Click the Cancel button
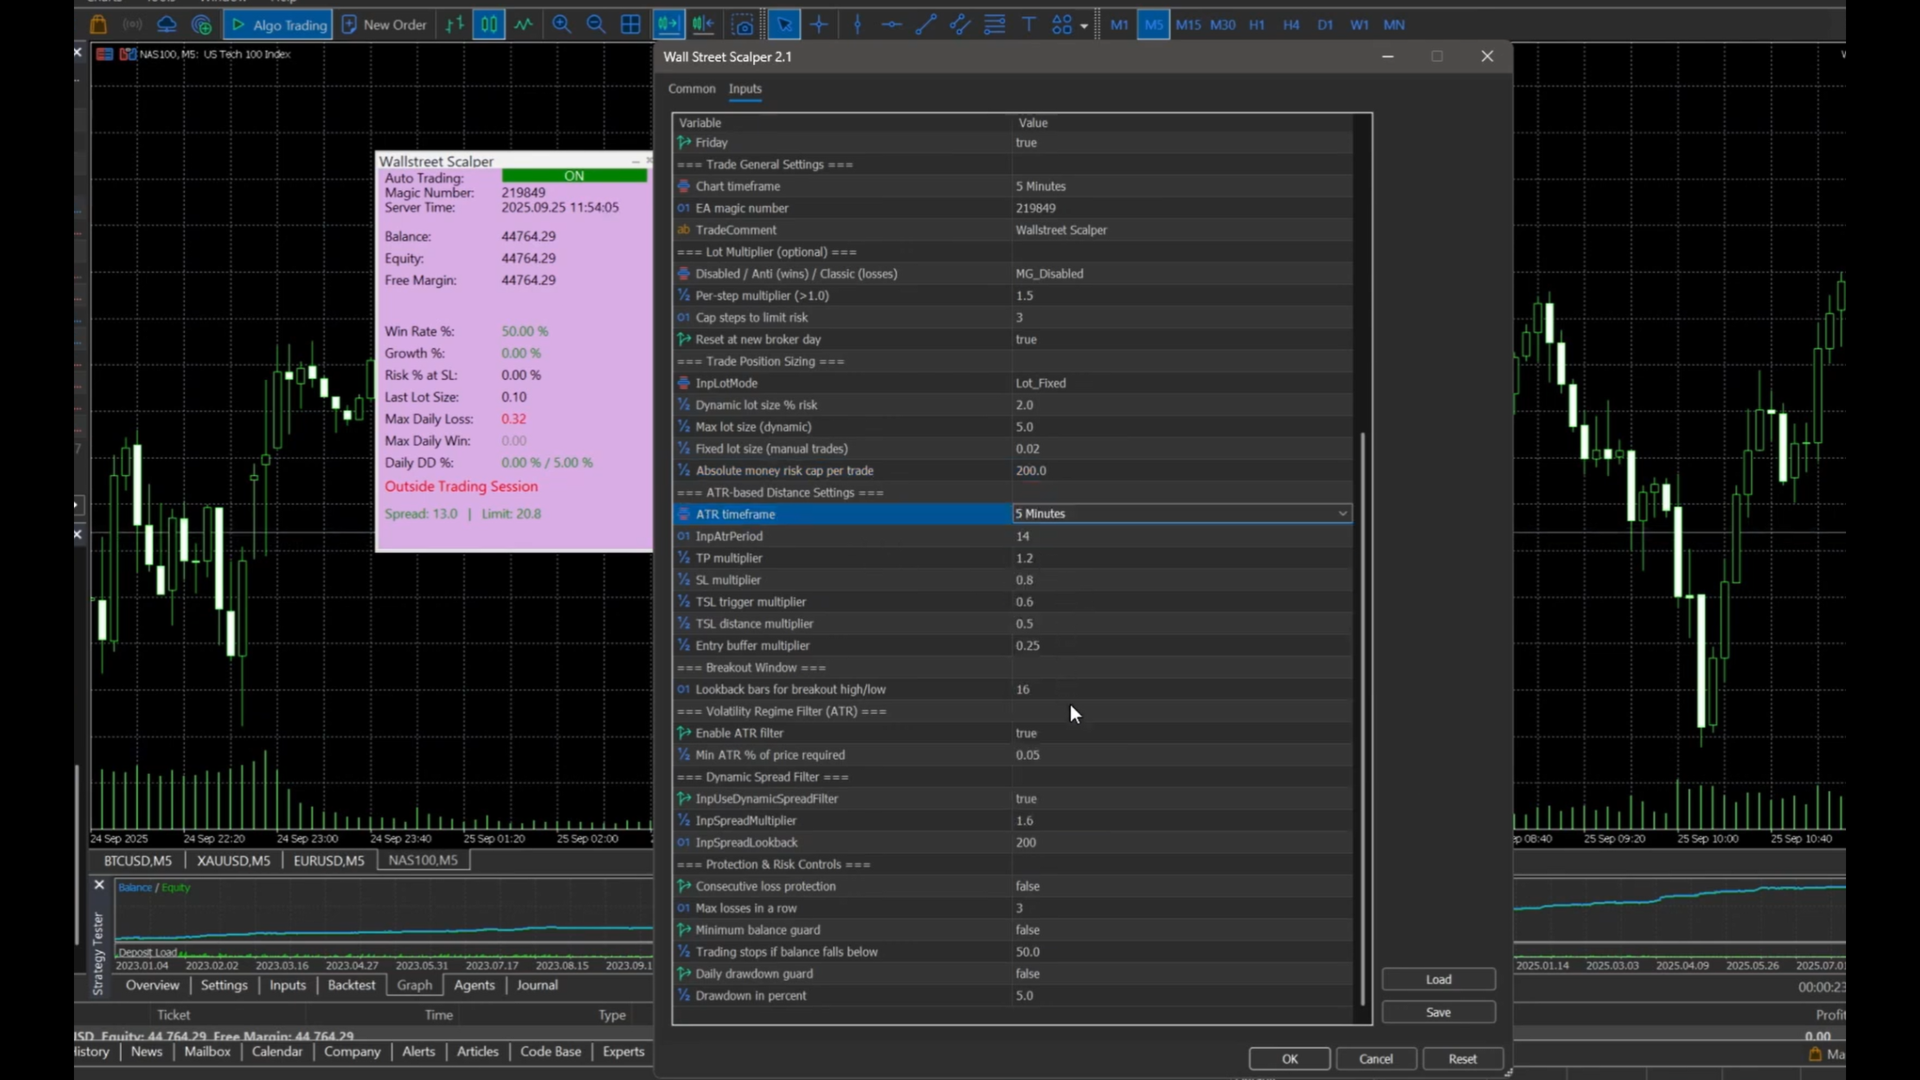 coord(1376,1059)
